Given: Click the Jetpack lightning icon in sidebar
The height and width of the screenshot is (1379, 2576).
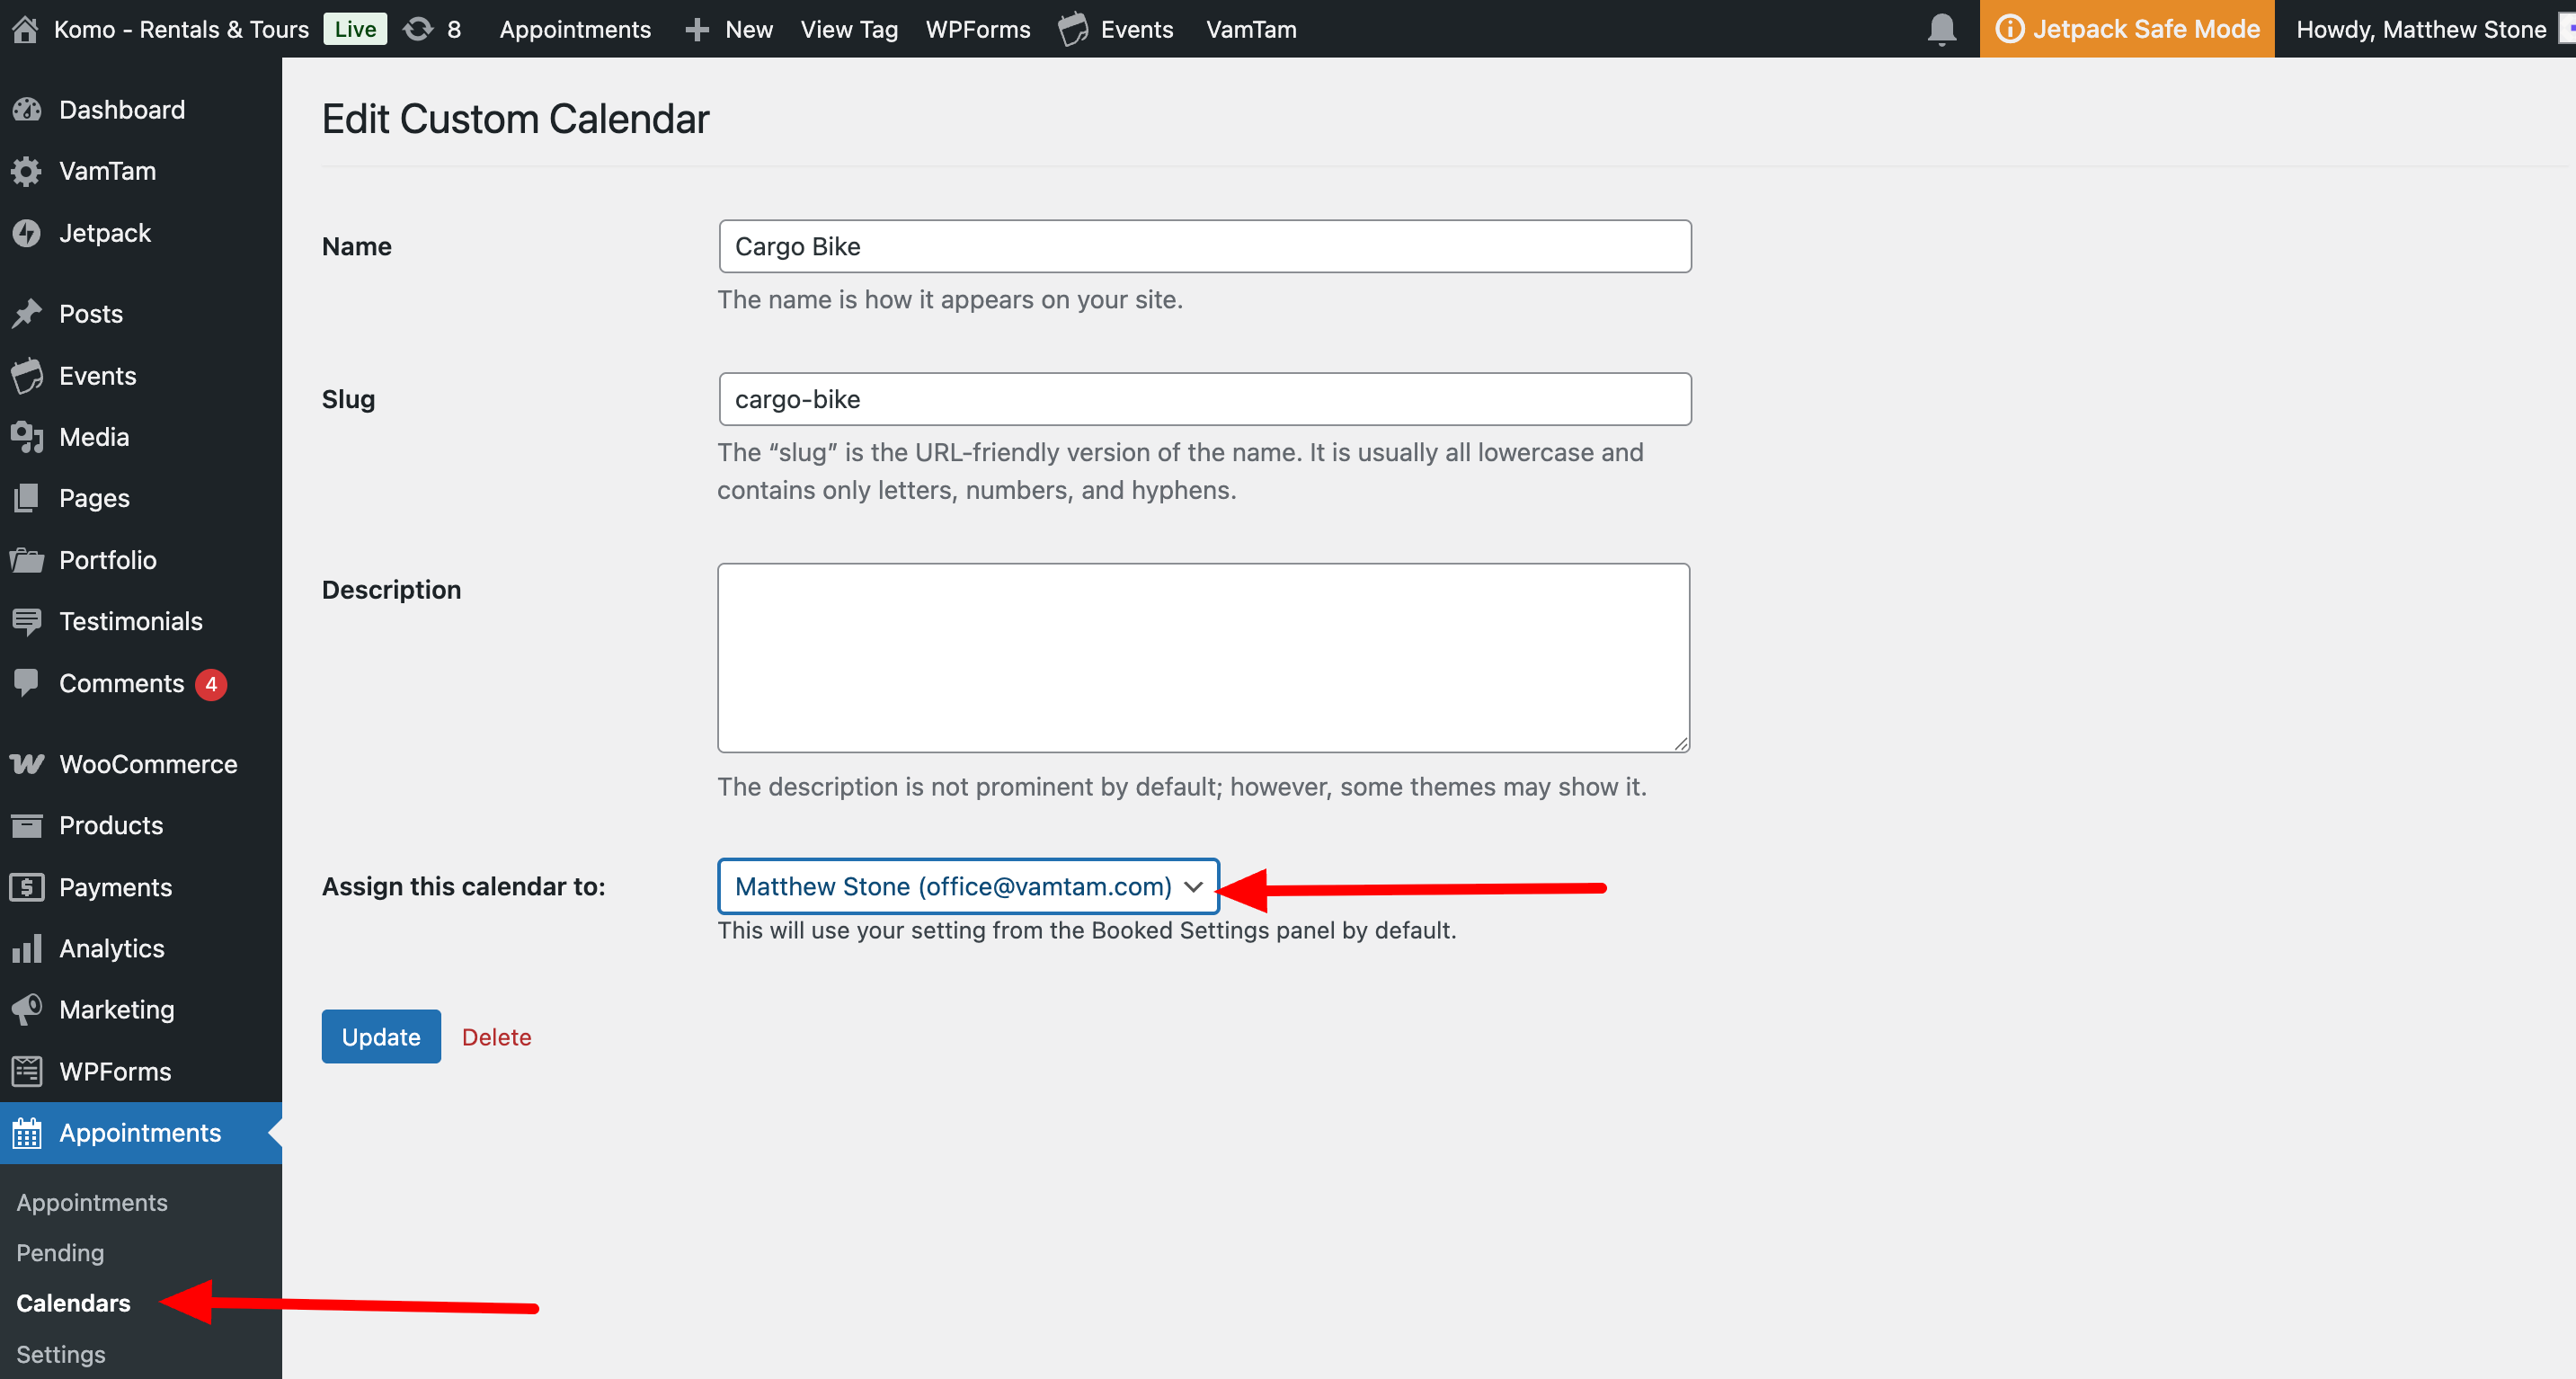Looking at the screenshot, I should click(27, 233).
